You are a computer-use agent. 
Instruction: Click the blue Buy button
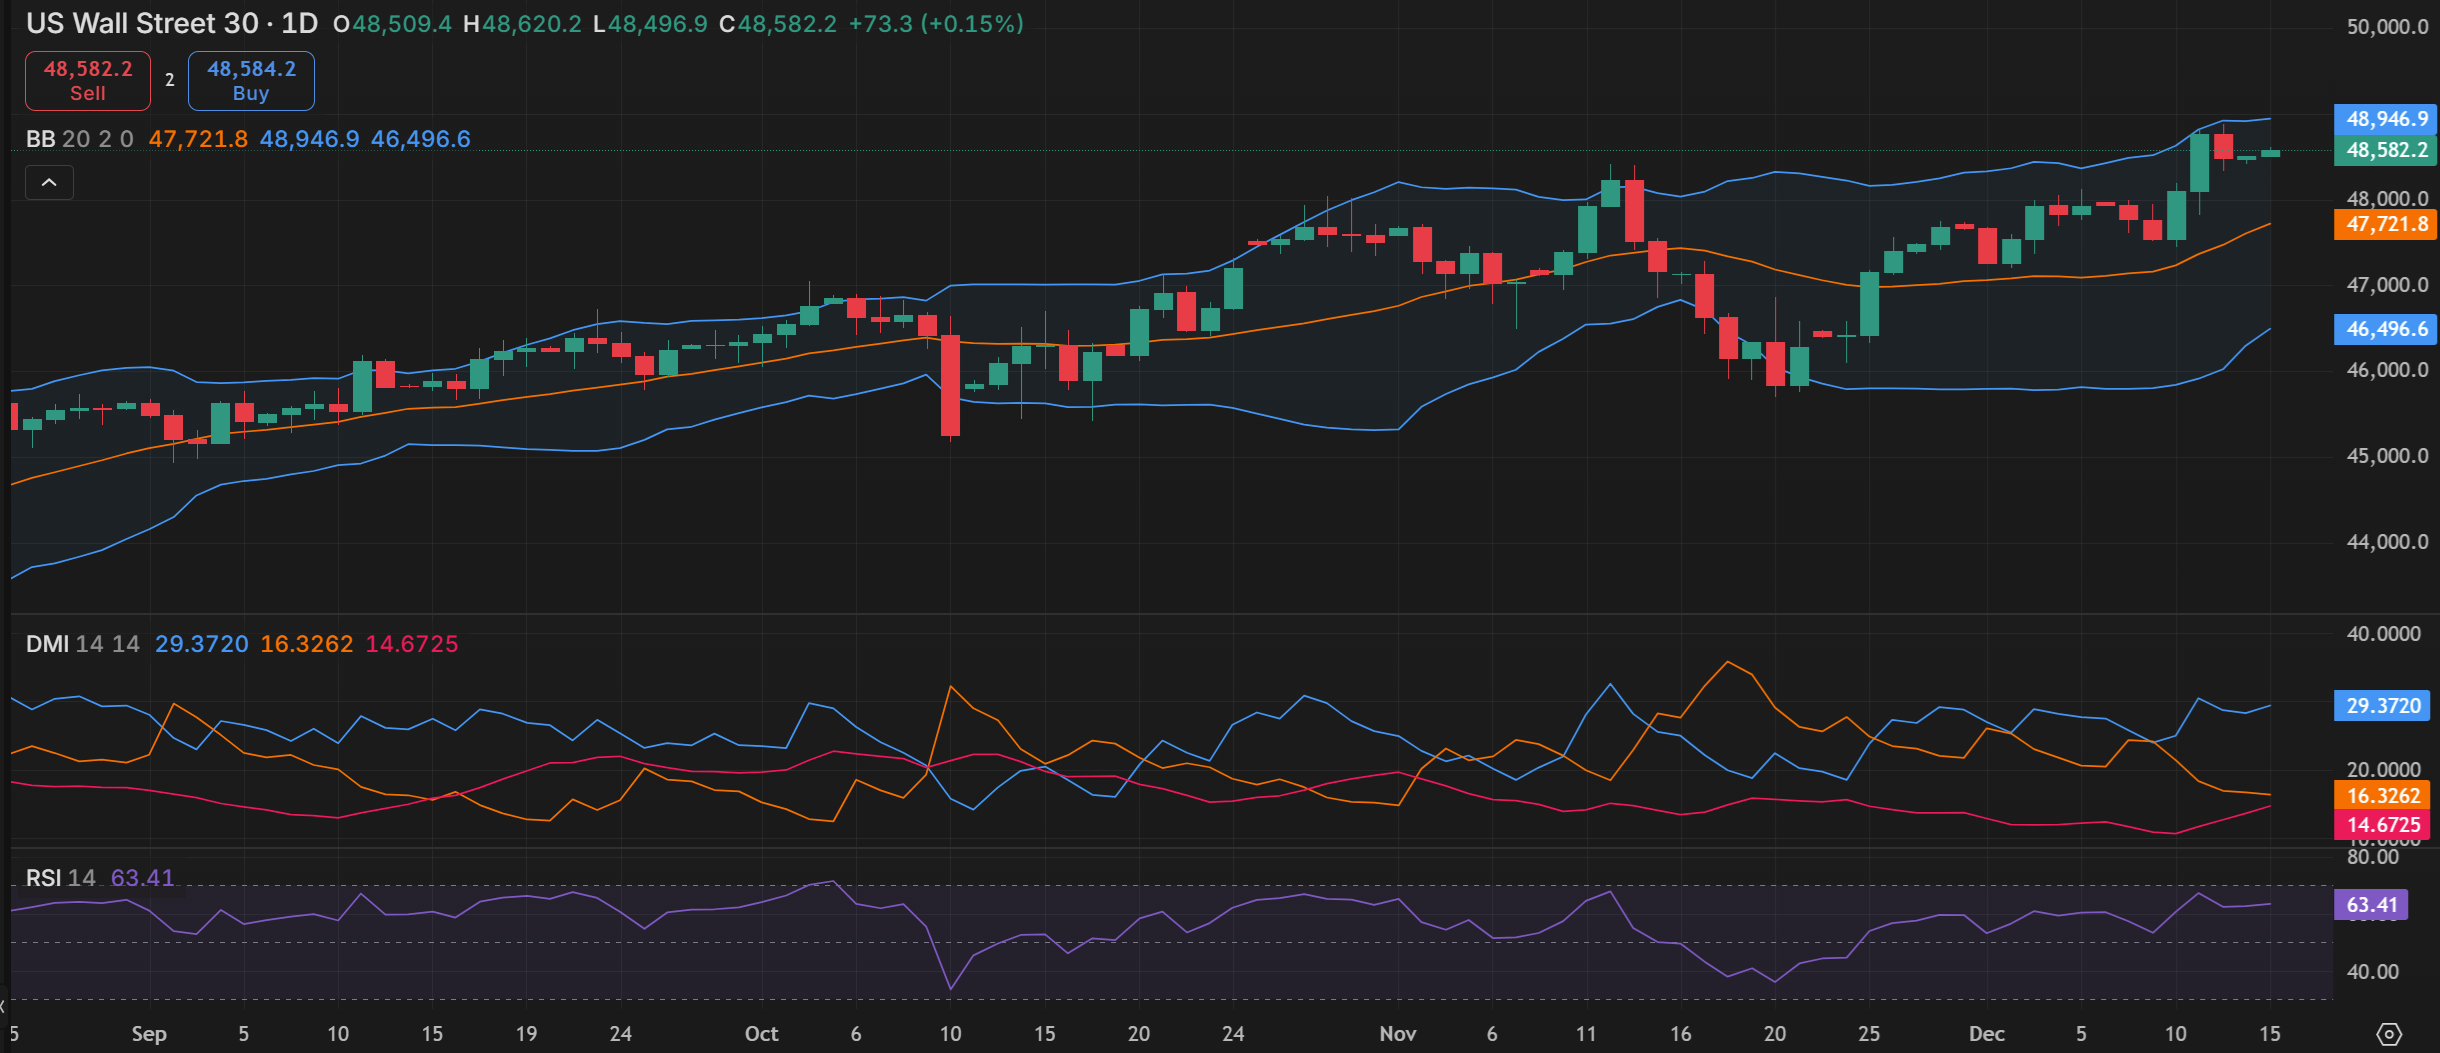[x=251, y=81]
